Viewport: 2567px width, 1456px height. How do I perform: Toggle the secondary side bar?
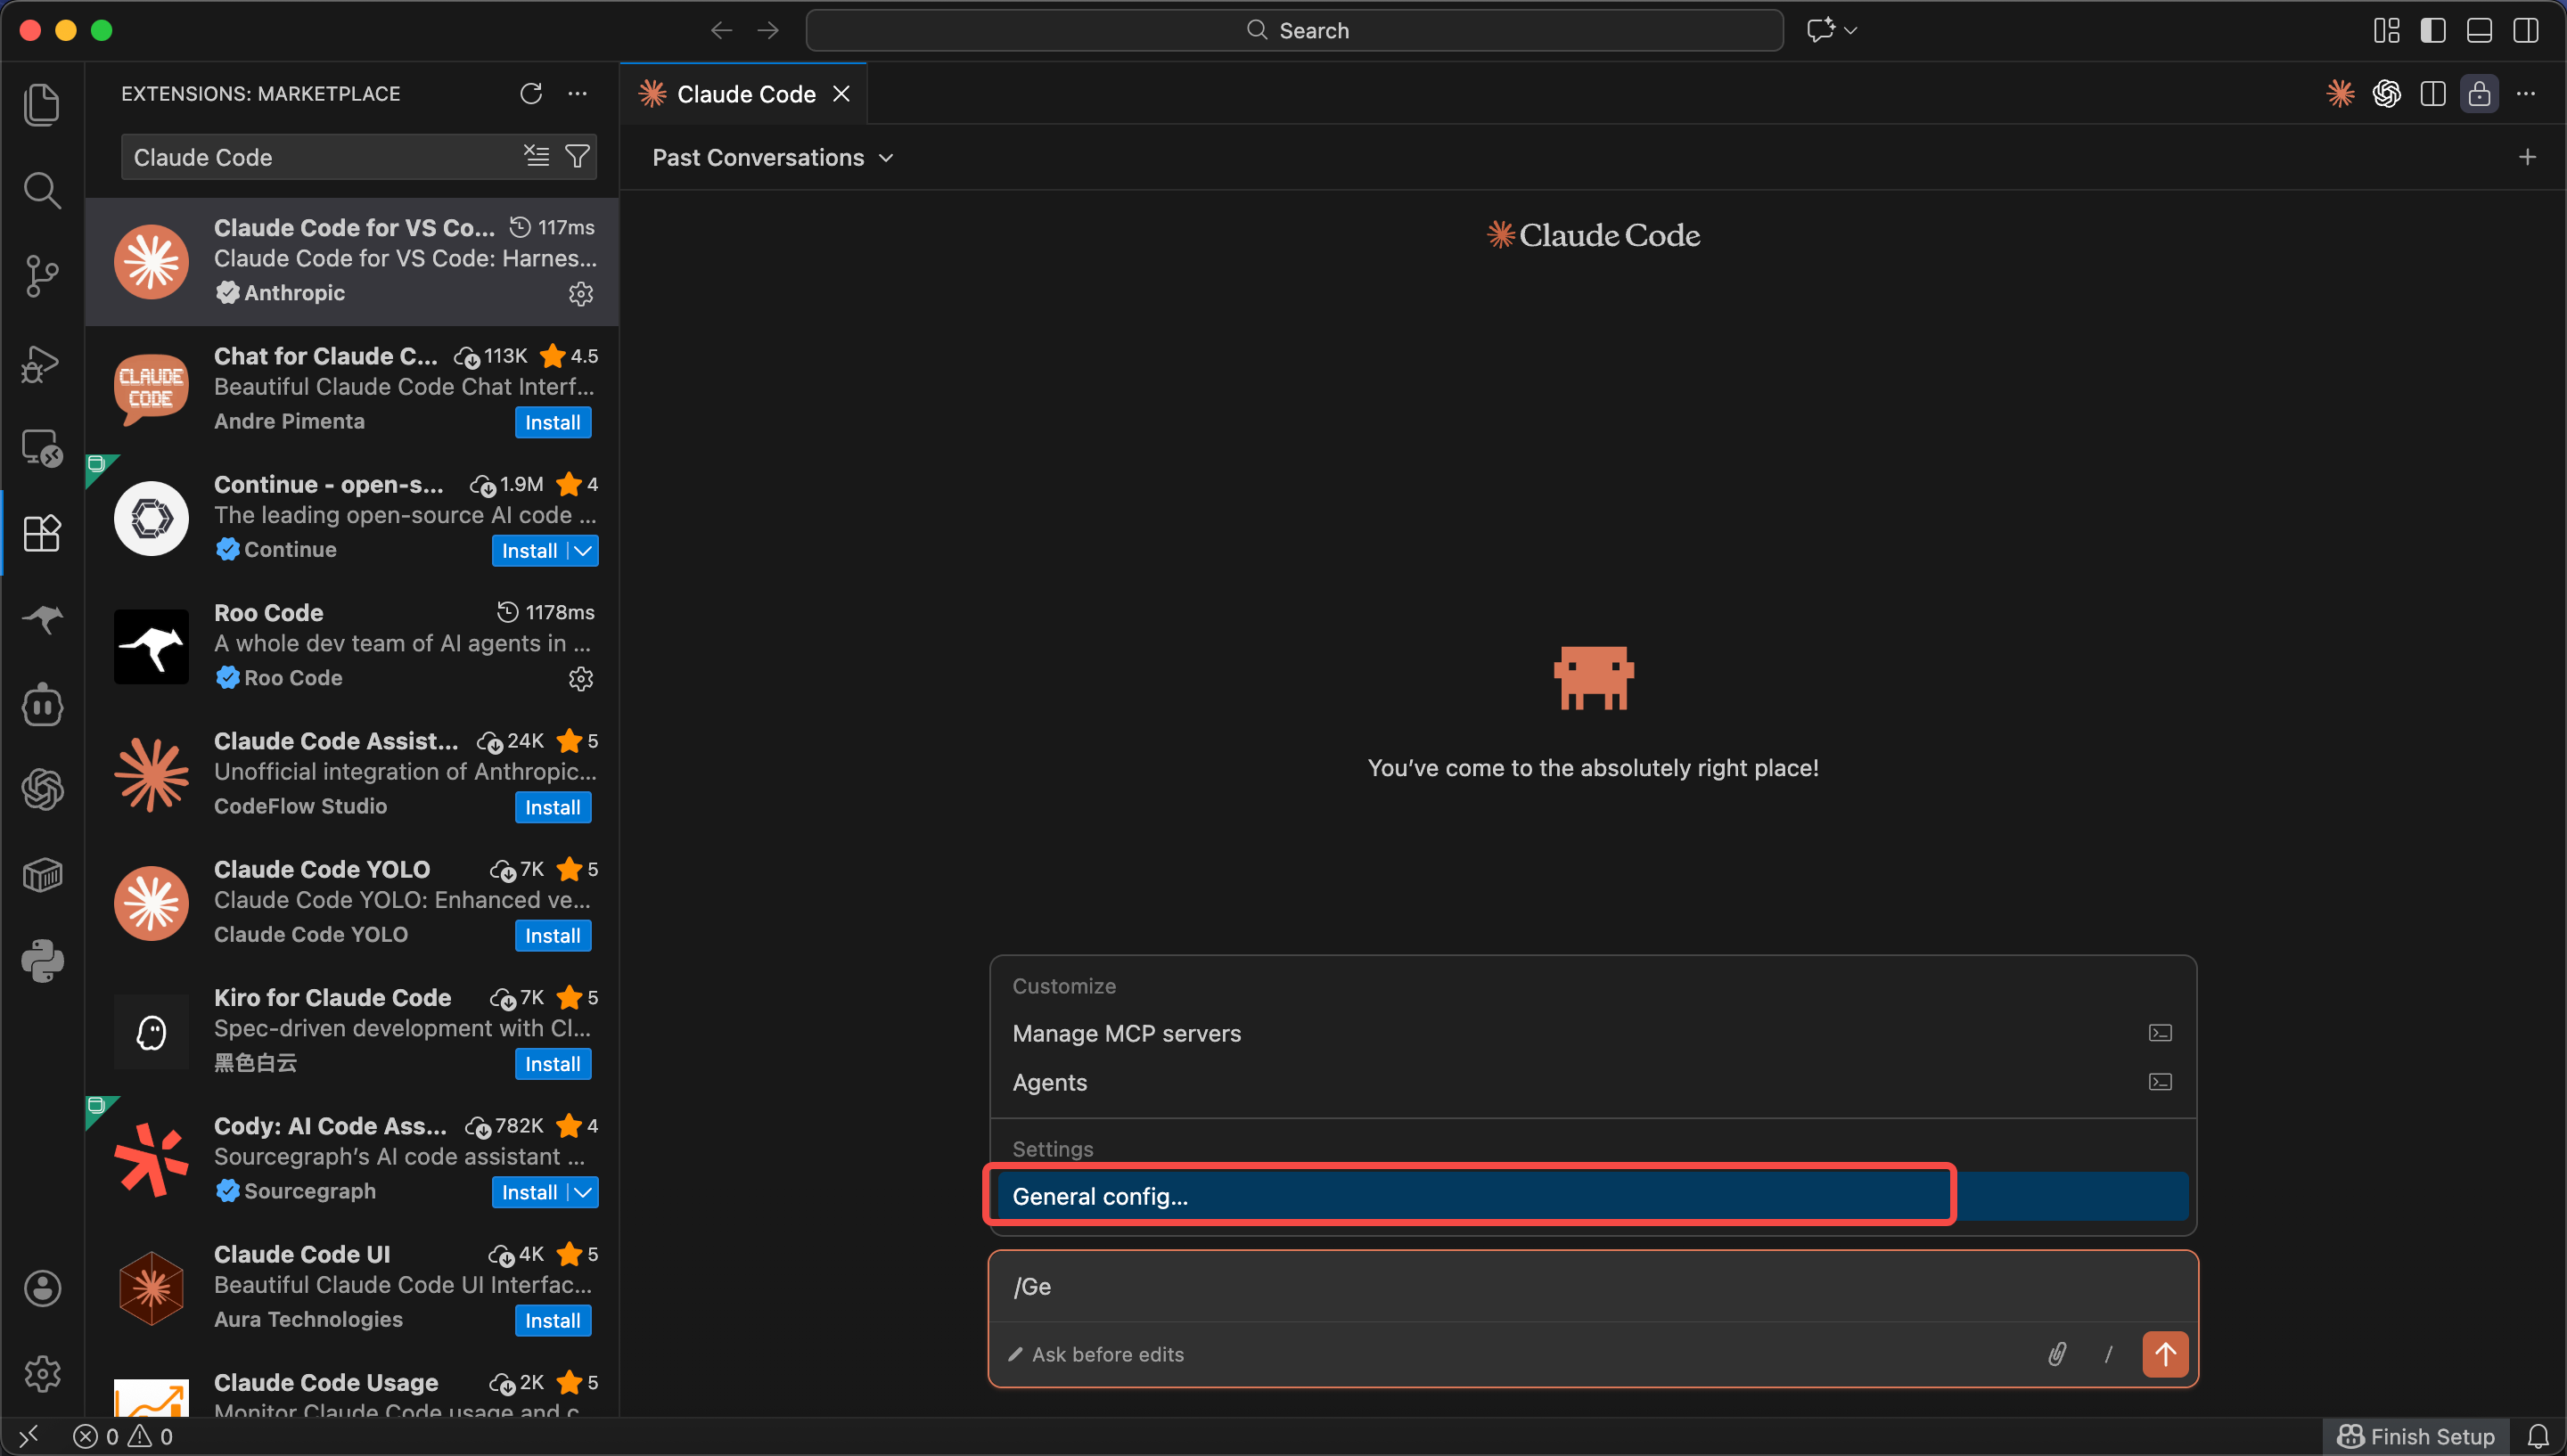click(x=2526, y=30)
